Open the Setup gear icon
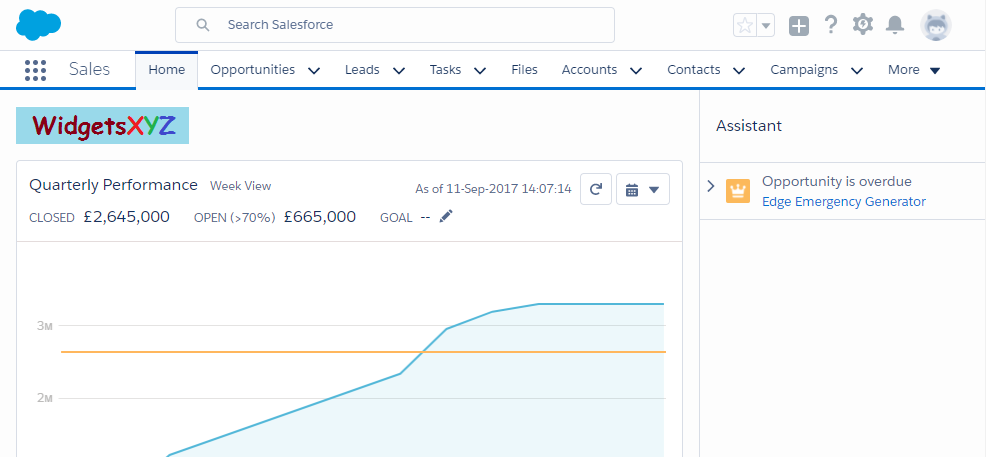The image size is (986, 457). click(x=863, y=25)
